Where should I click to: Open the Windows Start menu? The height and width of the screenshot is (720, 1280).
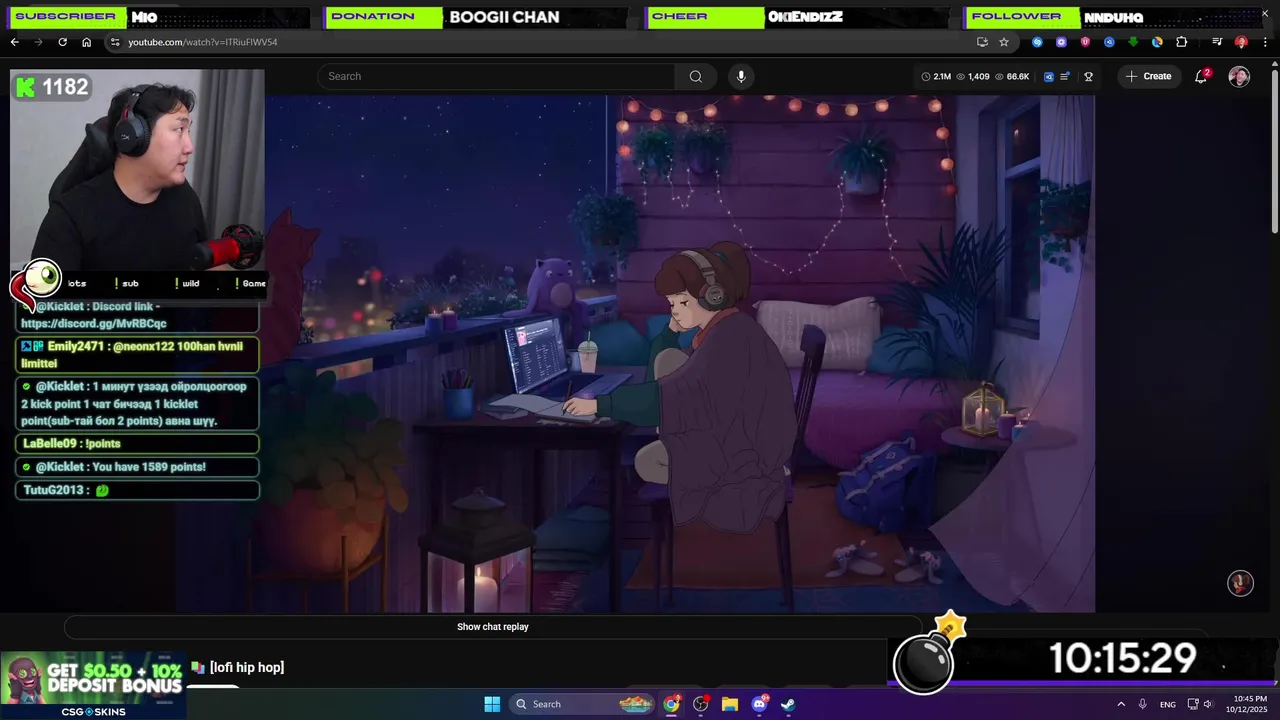492,704
